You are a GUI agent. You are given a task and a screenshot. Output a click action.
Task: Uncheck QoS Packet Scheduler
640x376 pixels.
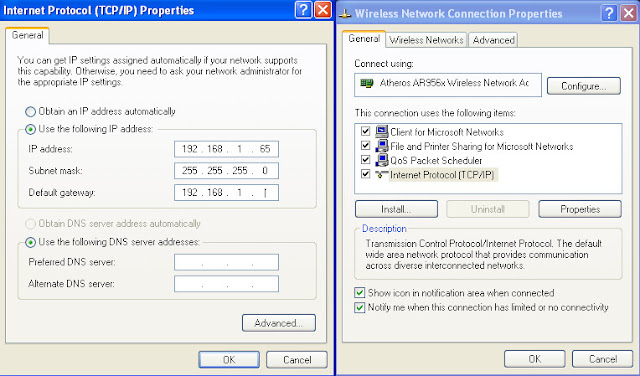(365, 160)
